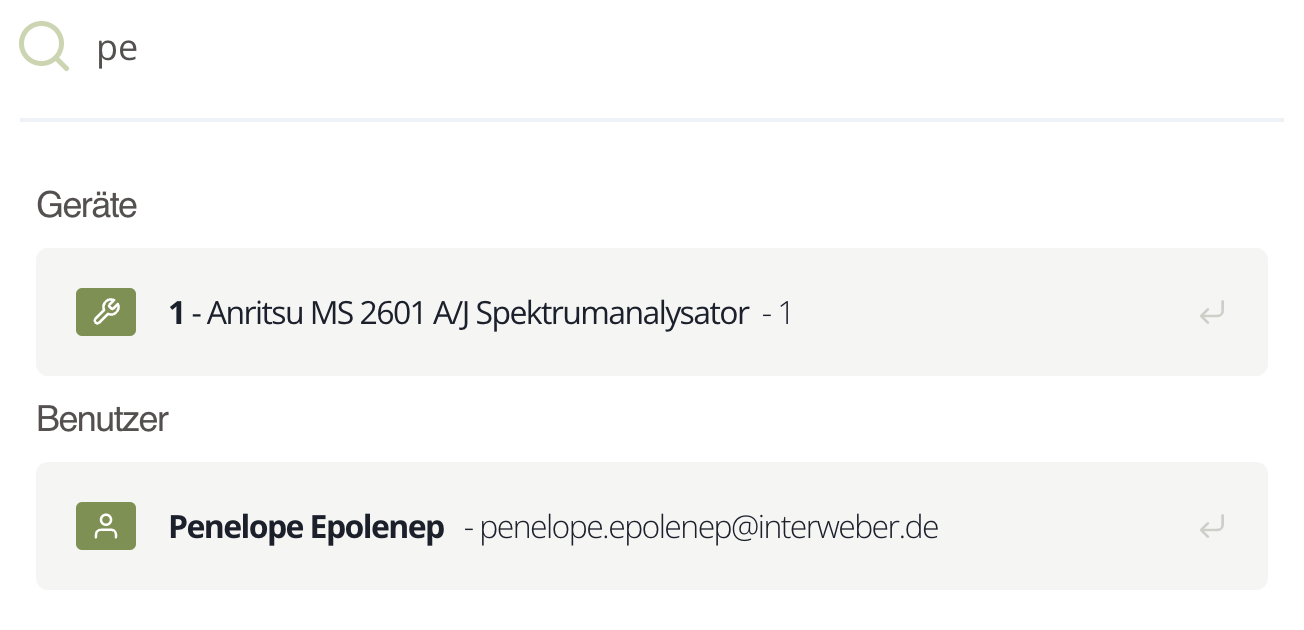
Task: Click the enter arrow on the Penelope row
Action: 1212,526
